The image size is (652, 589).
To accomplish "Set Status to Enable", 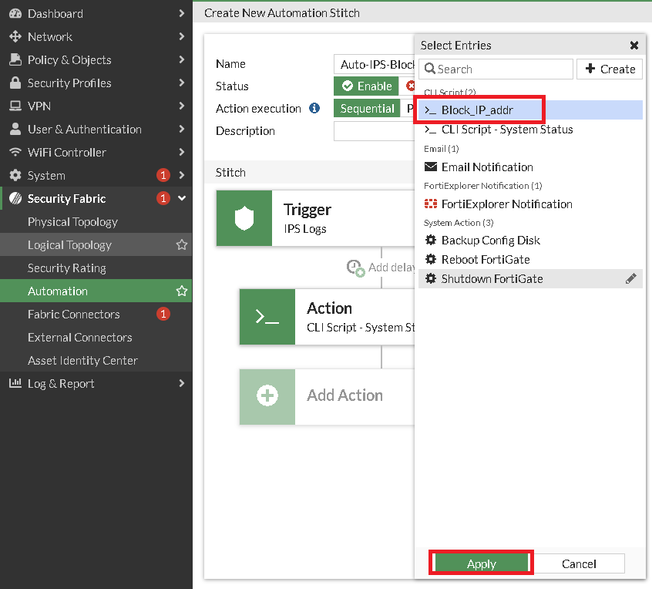I will [367, 87].
